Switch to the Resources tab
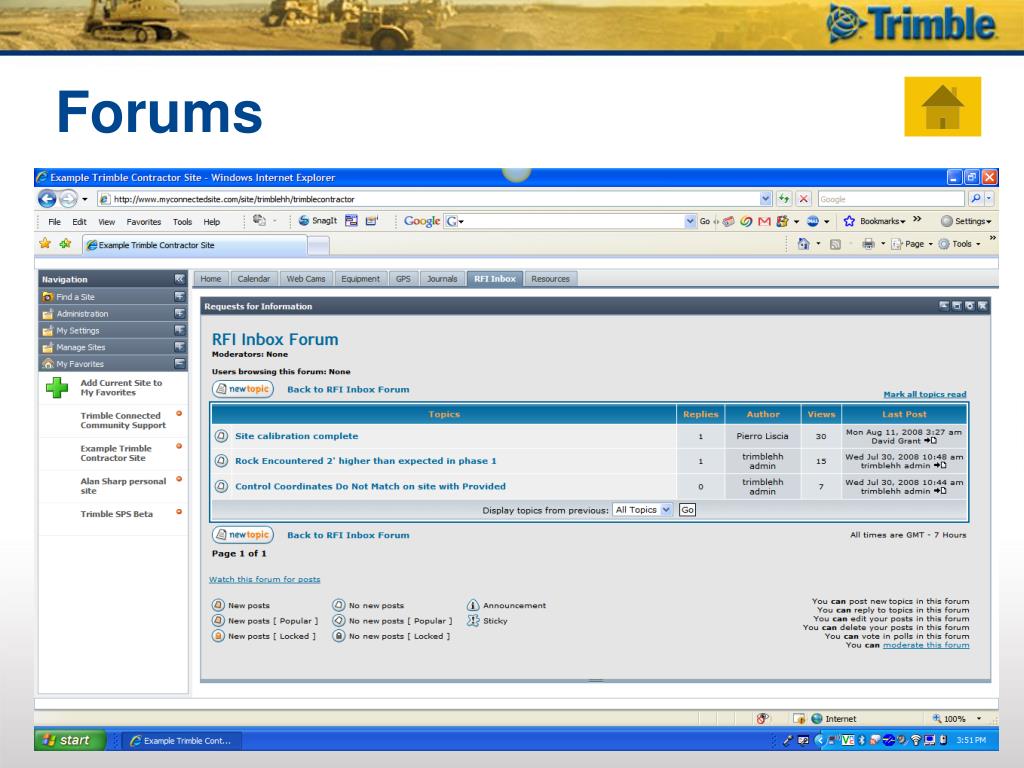The image size is (1024, 768). point(551,279)
